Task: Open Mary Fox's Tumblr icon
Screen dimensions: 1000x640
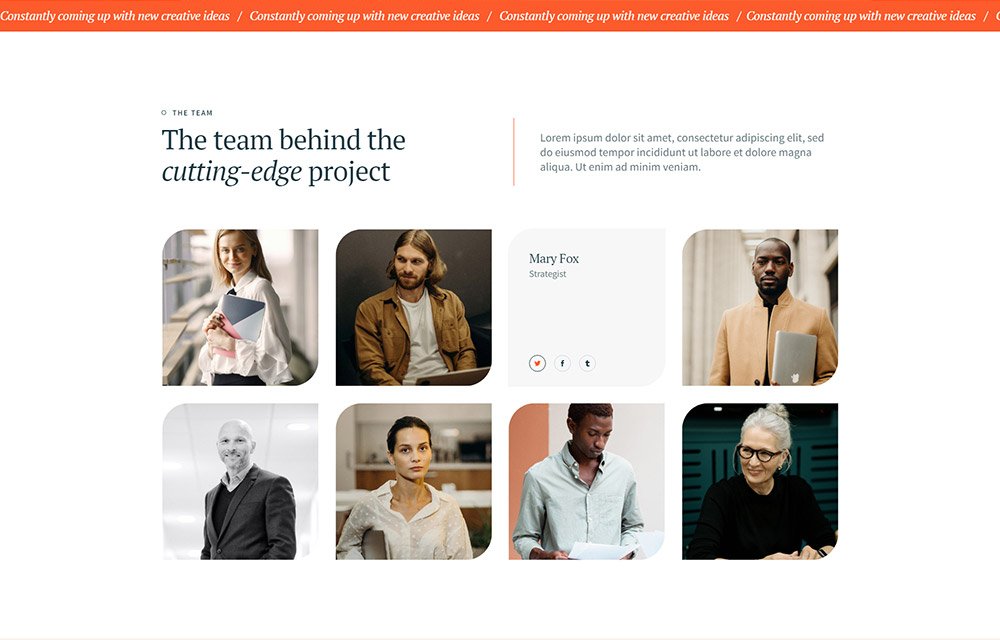Action: [x=587, y=363]
